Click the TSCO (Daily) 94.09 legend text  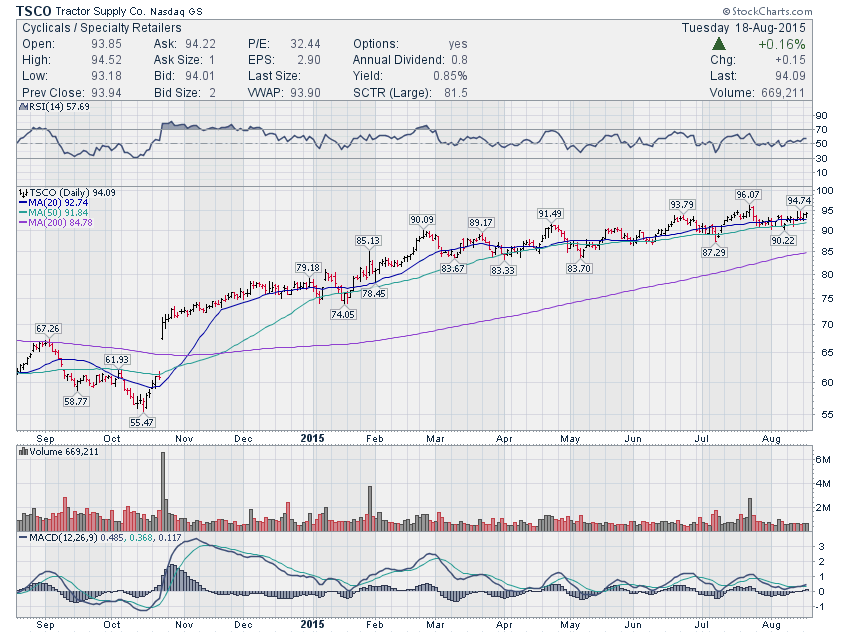(x=72, y=193)
